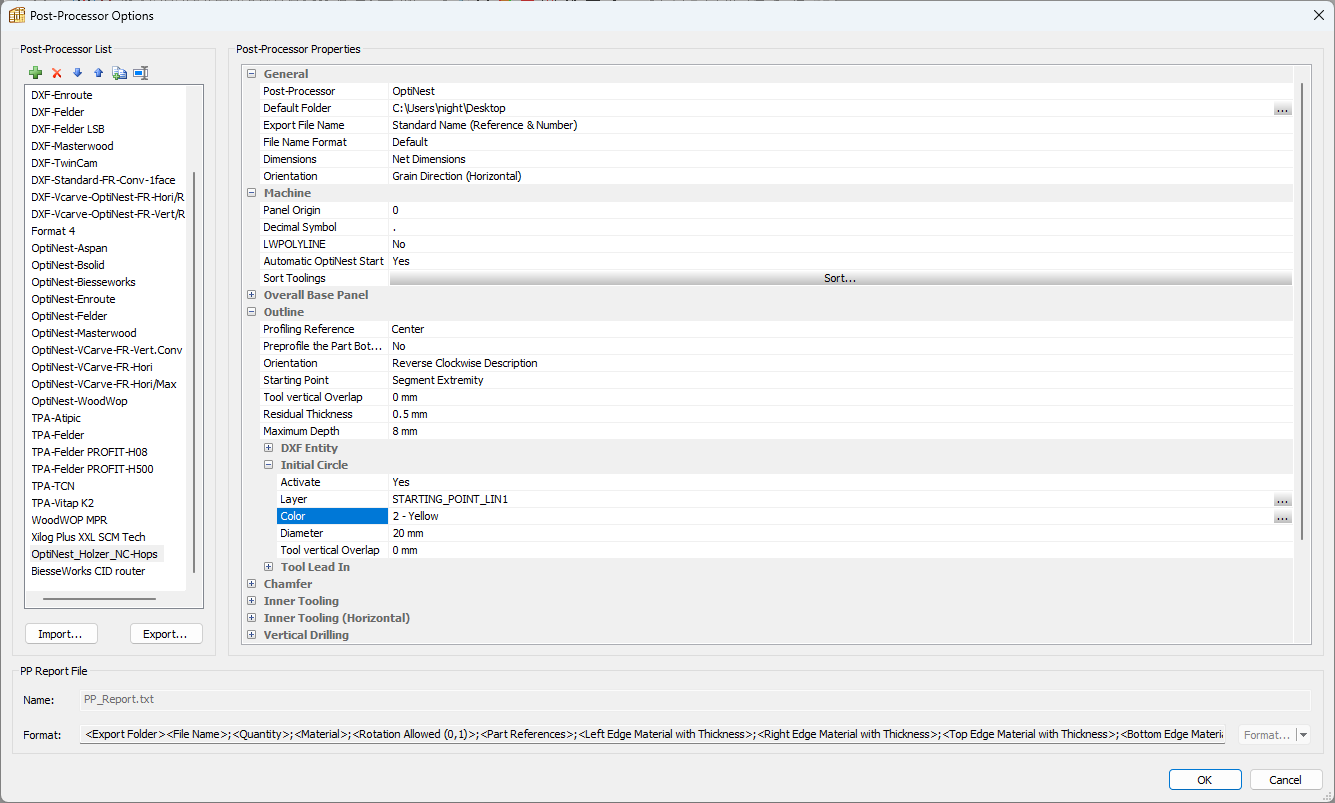Click the Format... button
This screenshot has height=803, width=1335.
tap(1267, 735)
